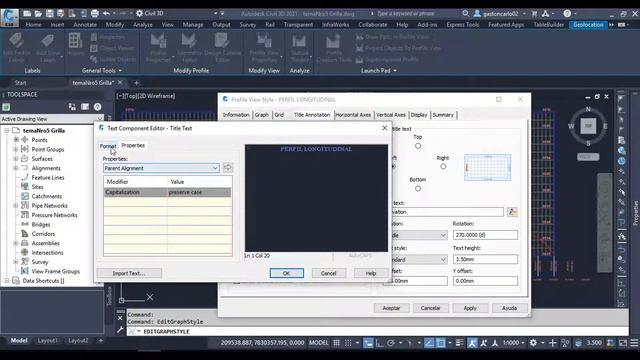Click Cancel in Text Component Editor
640x360 pixels.
tap(329, 273)
